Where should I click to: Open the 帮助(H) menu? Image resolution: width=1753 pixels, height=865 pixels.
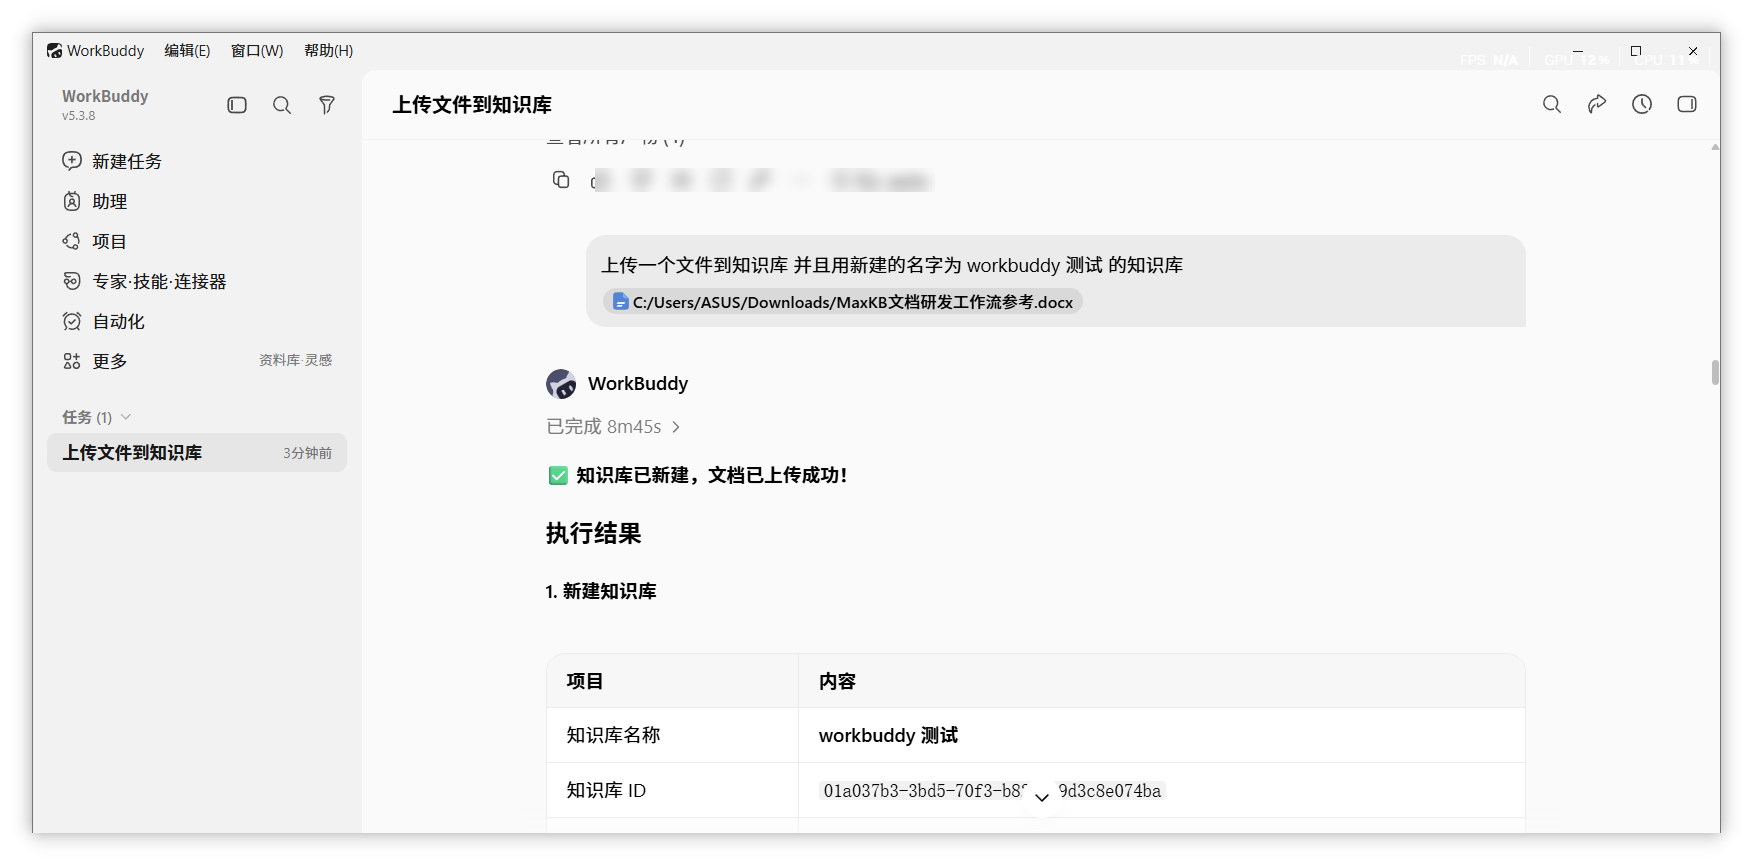[329, 50]
